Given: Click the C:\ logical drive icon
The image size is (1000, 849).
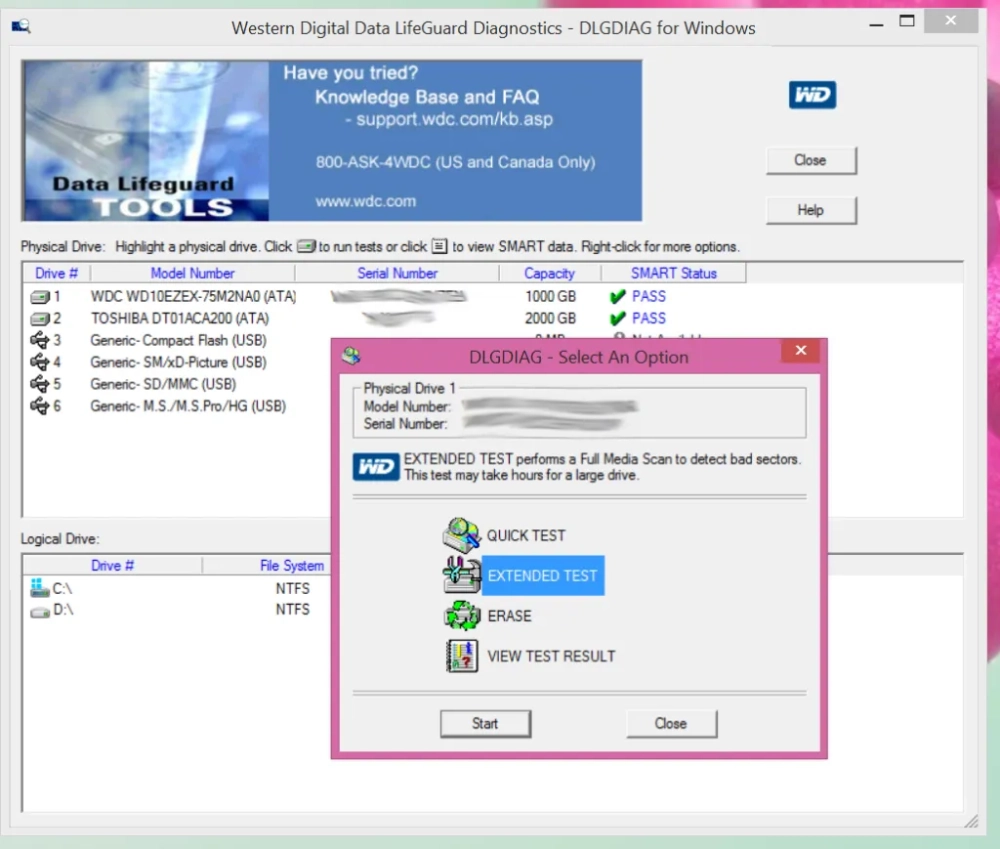Looking at the screenshot, I should pyautogui.click(x=40, y=588).
